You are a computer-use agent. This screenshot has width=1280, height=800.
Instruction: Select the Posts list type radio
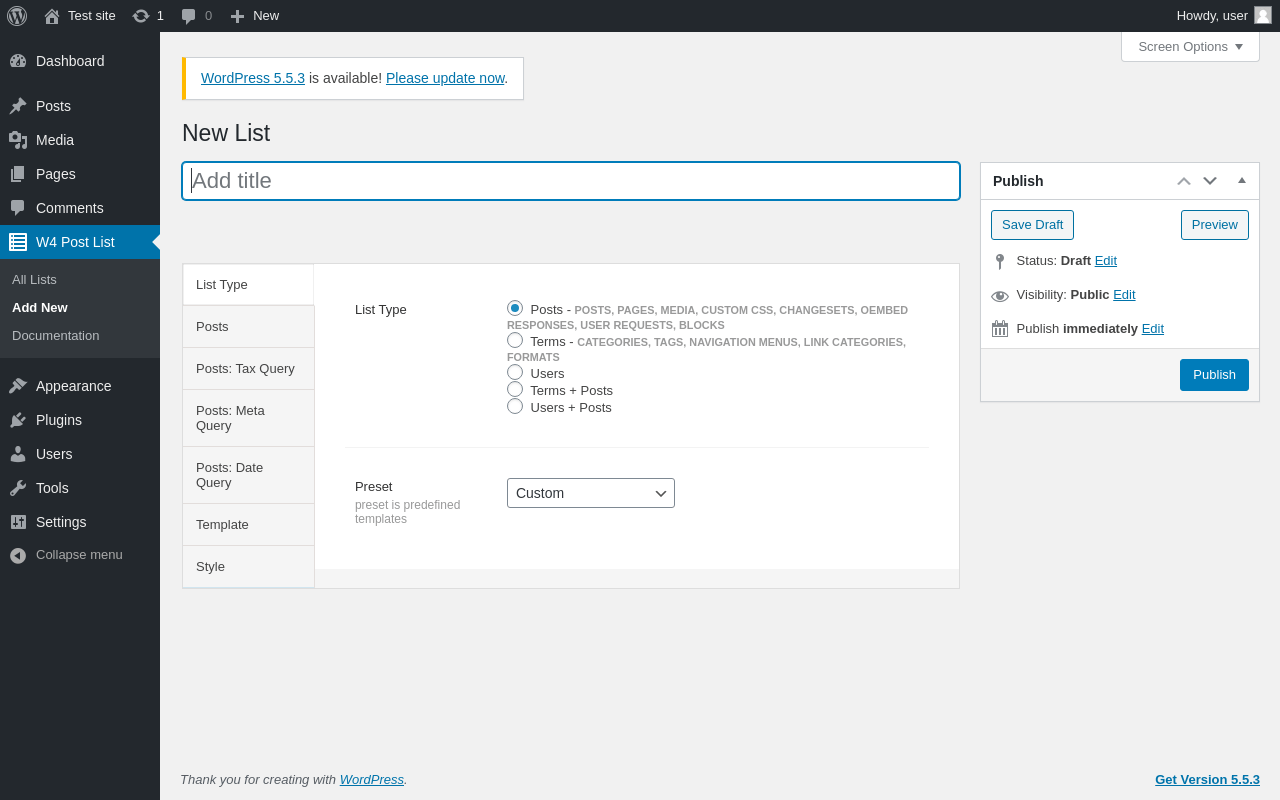(x=515, y=308)
